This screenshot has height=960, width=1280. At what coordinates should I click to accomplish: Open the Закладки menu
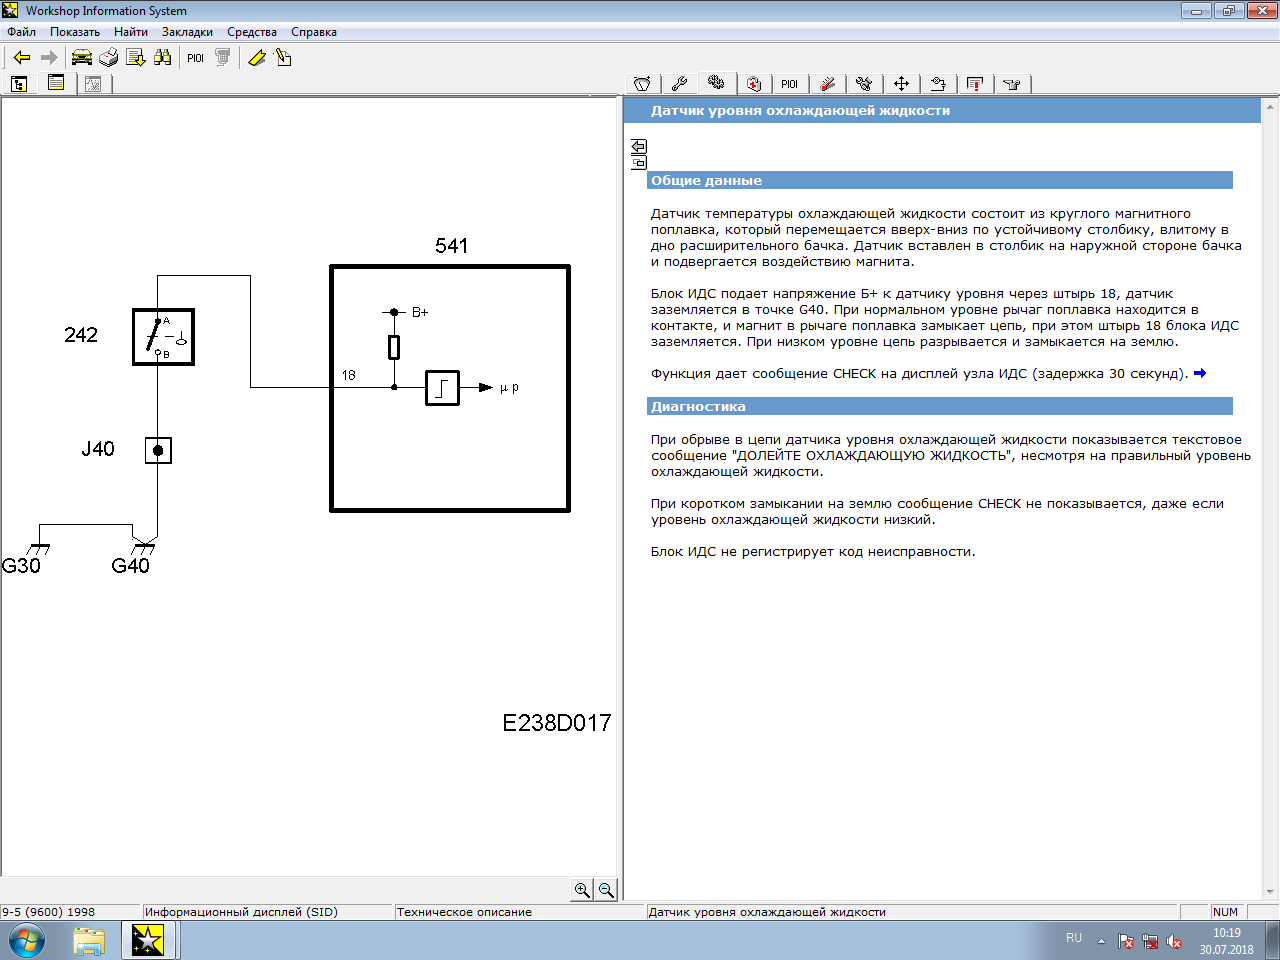coord(187,32)
